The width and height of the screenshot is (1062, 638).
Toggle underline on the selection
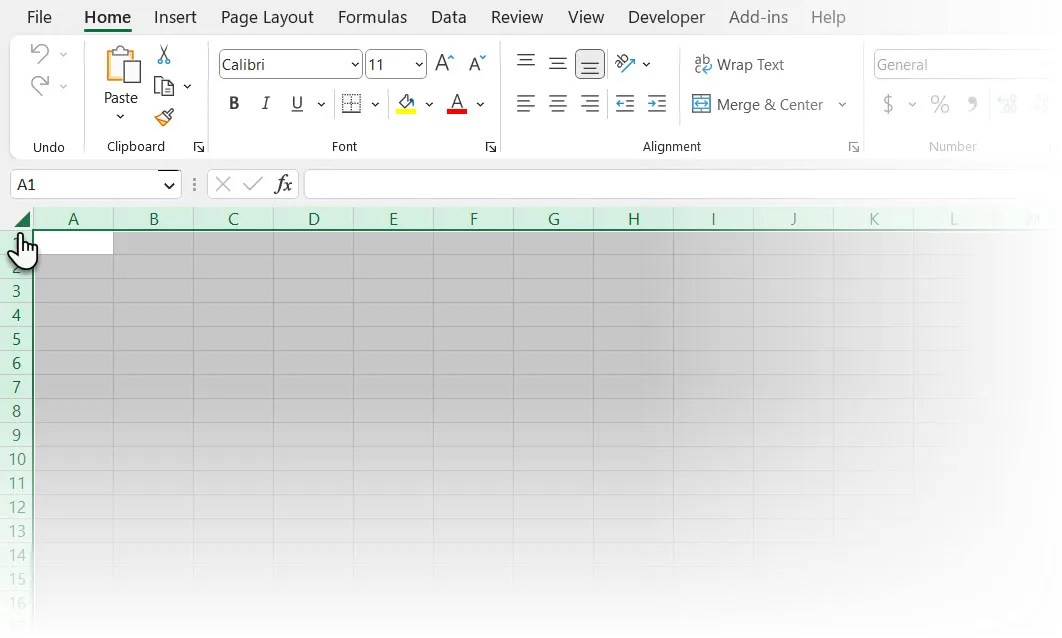296,103
